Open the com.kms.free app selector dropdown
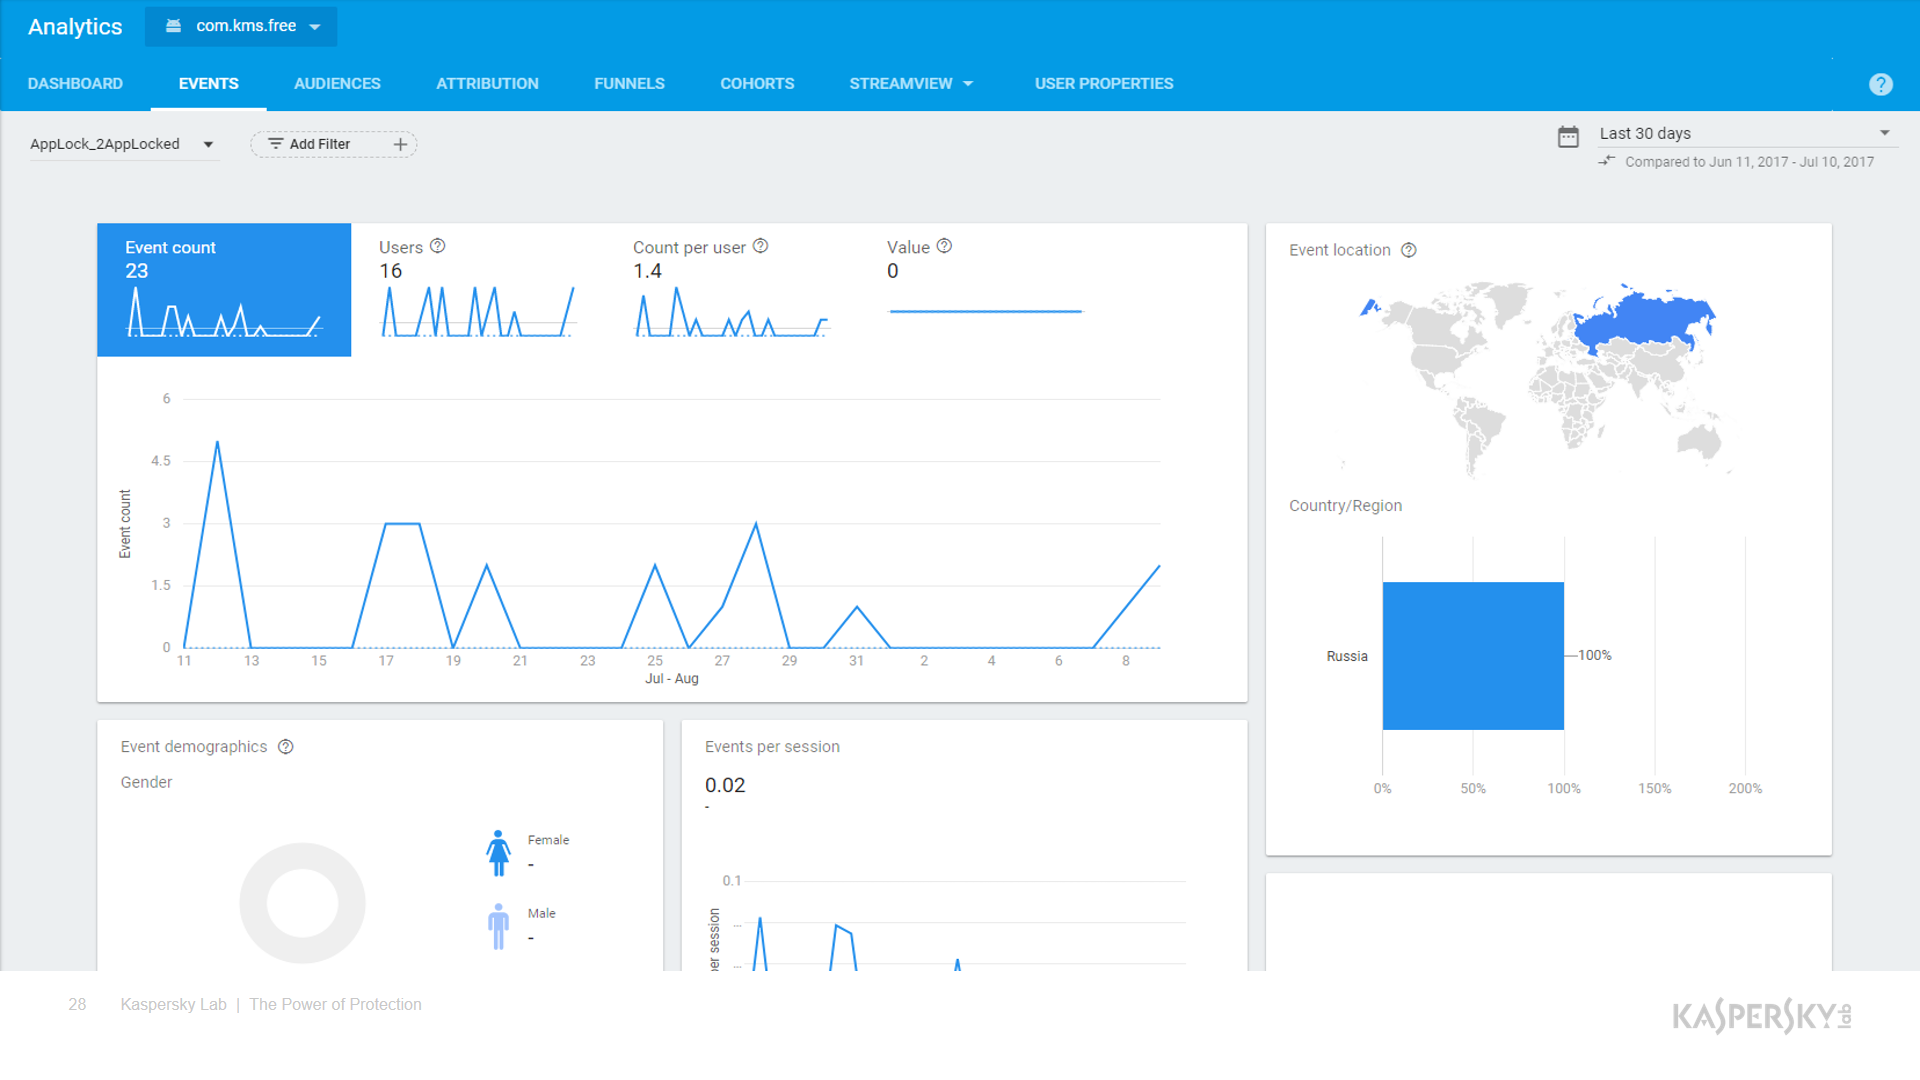 (x=241, y=26)
